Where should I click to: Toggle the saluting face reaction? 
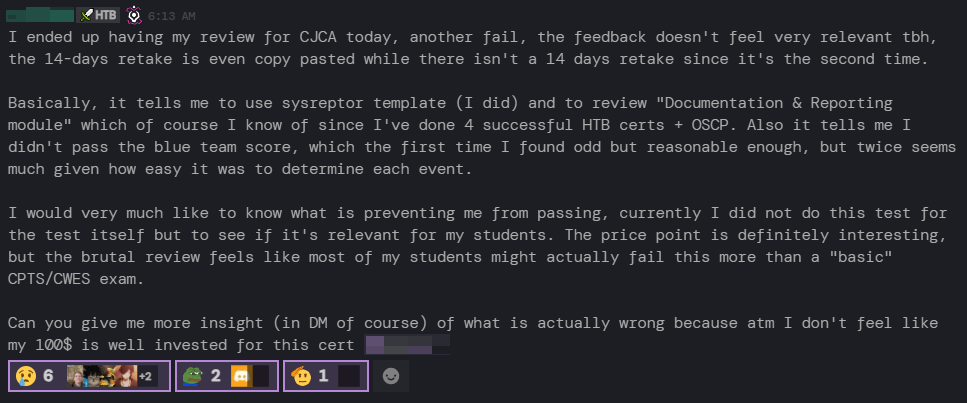(299, 377)
